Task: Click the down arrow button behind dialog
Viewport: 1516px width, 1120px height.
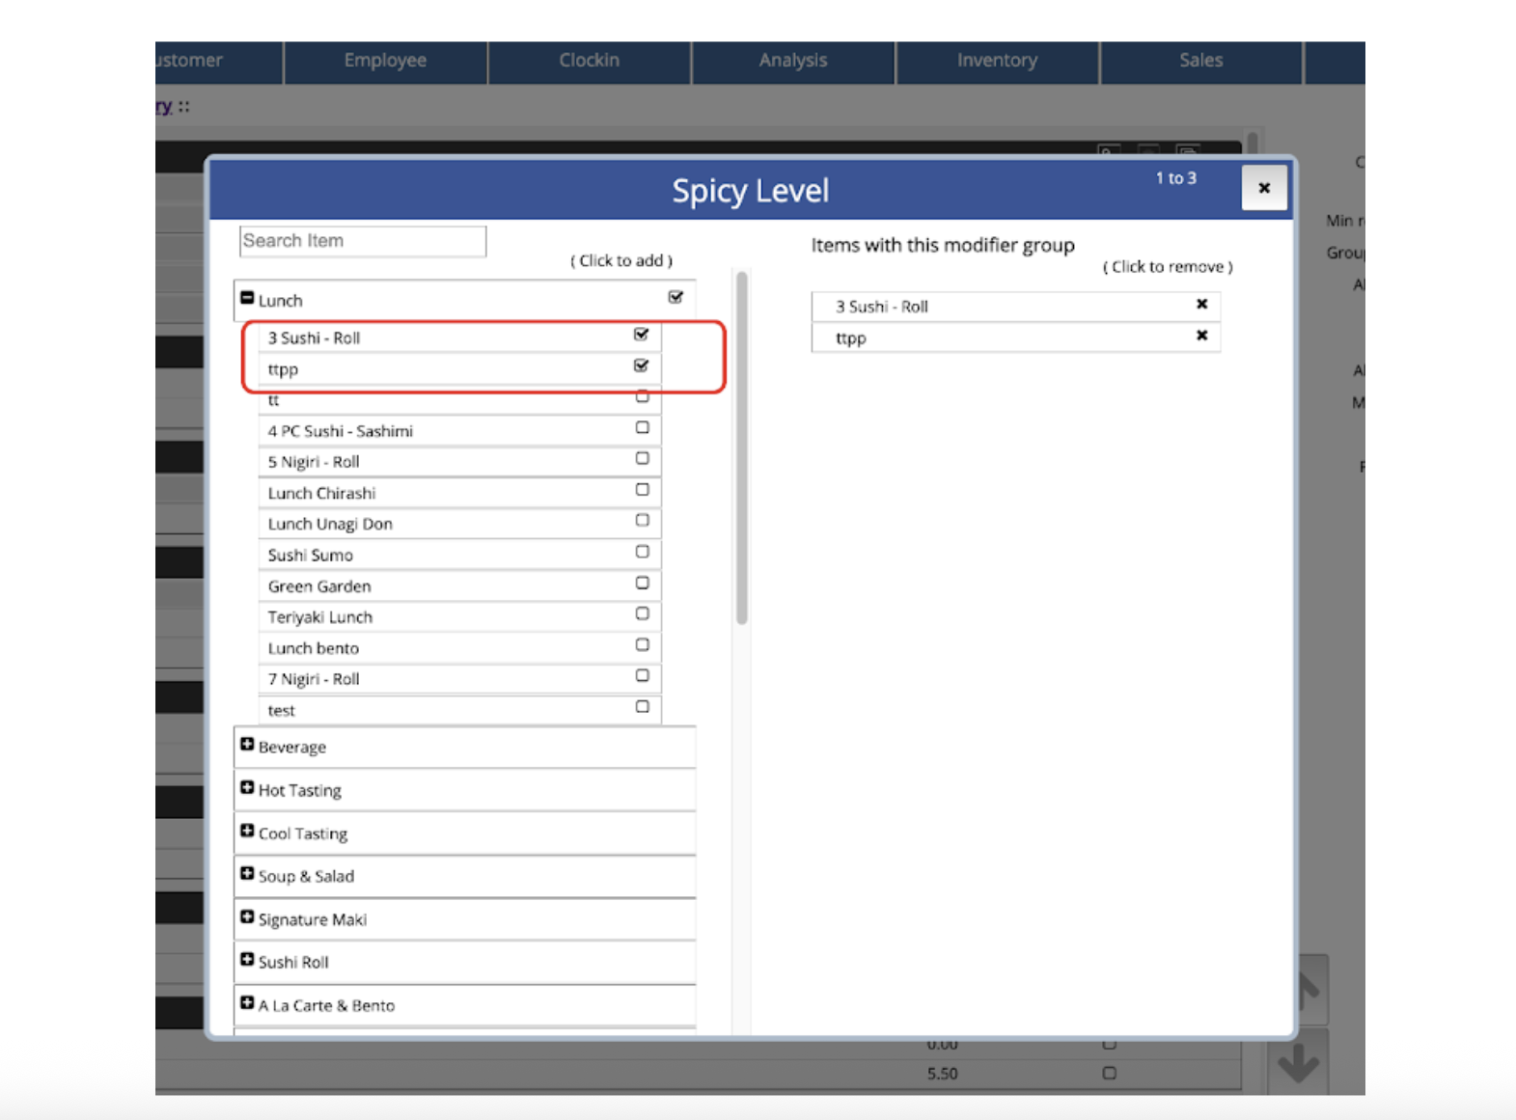Action: click(x=1298, y=1063)
